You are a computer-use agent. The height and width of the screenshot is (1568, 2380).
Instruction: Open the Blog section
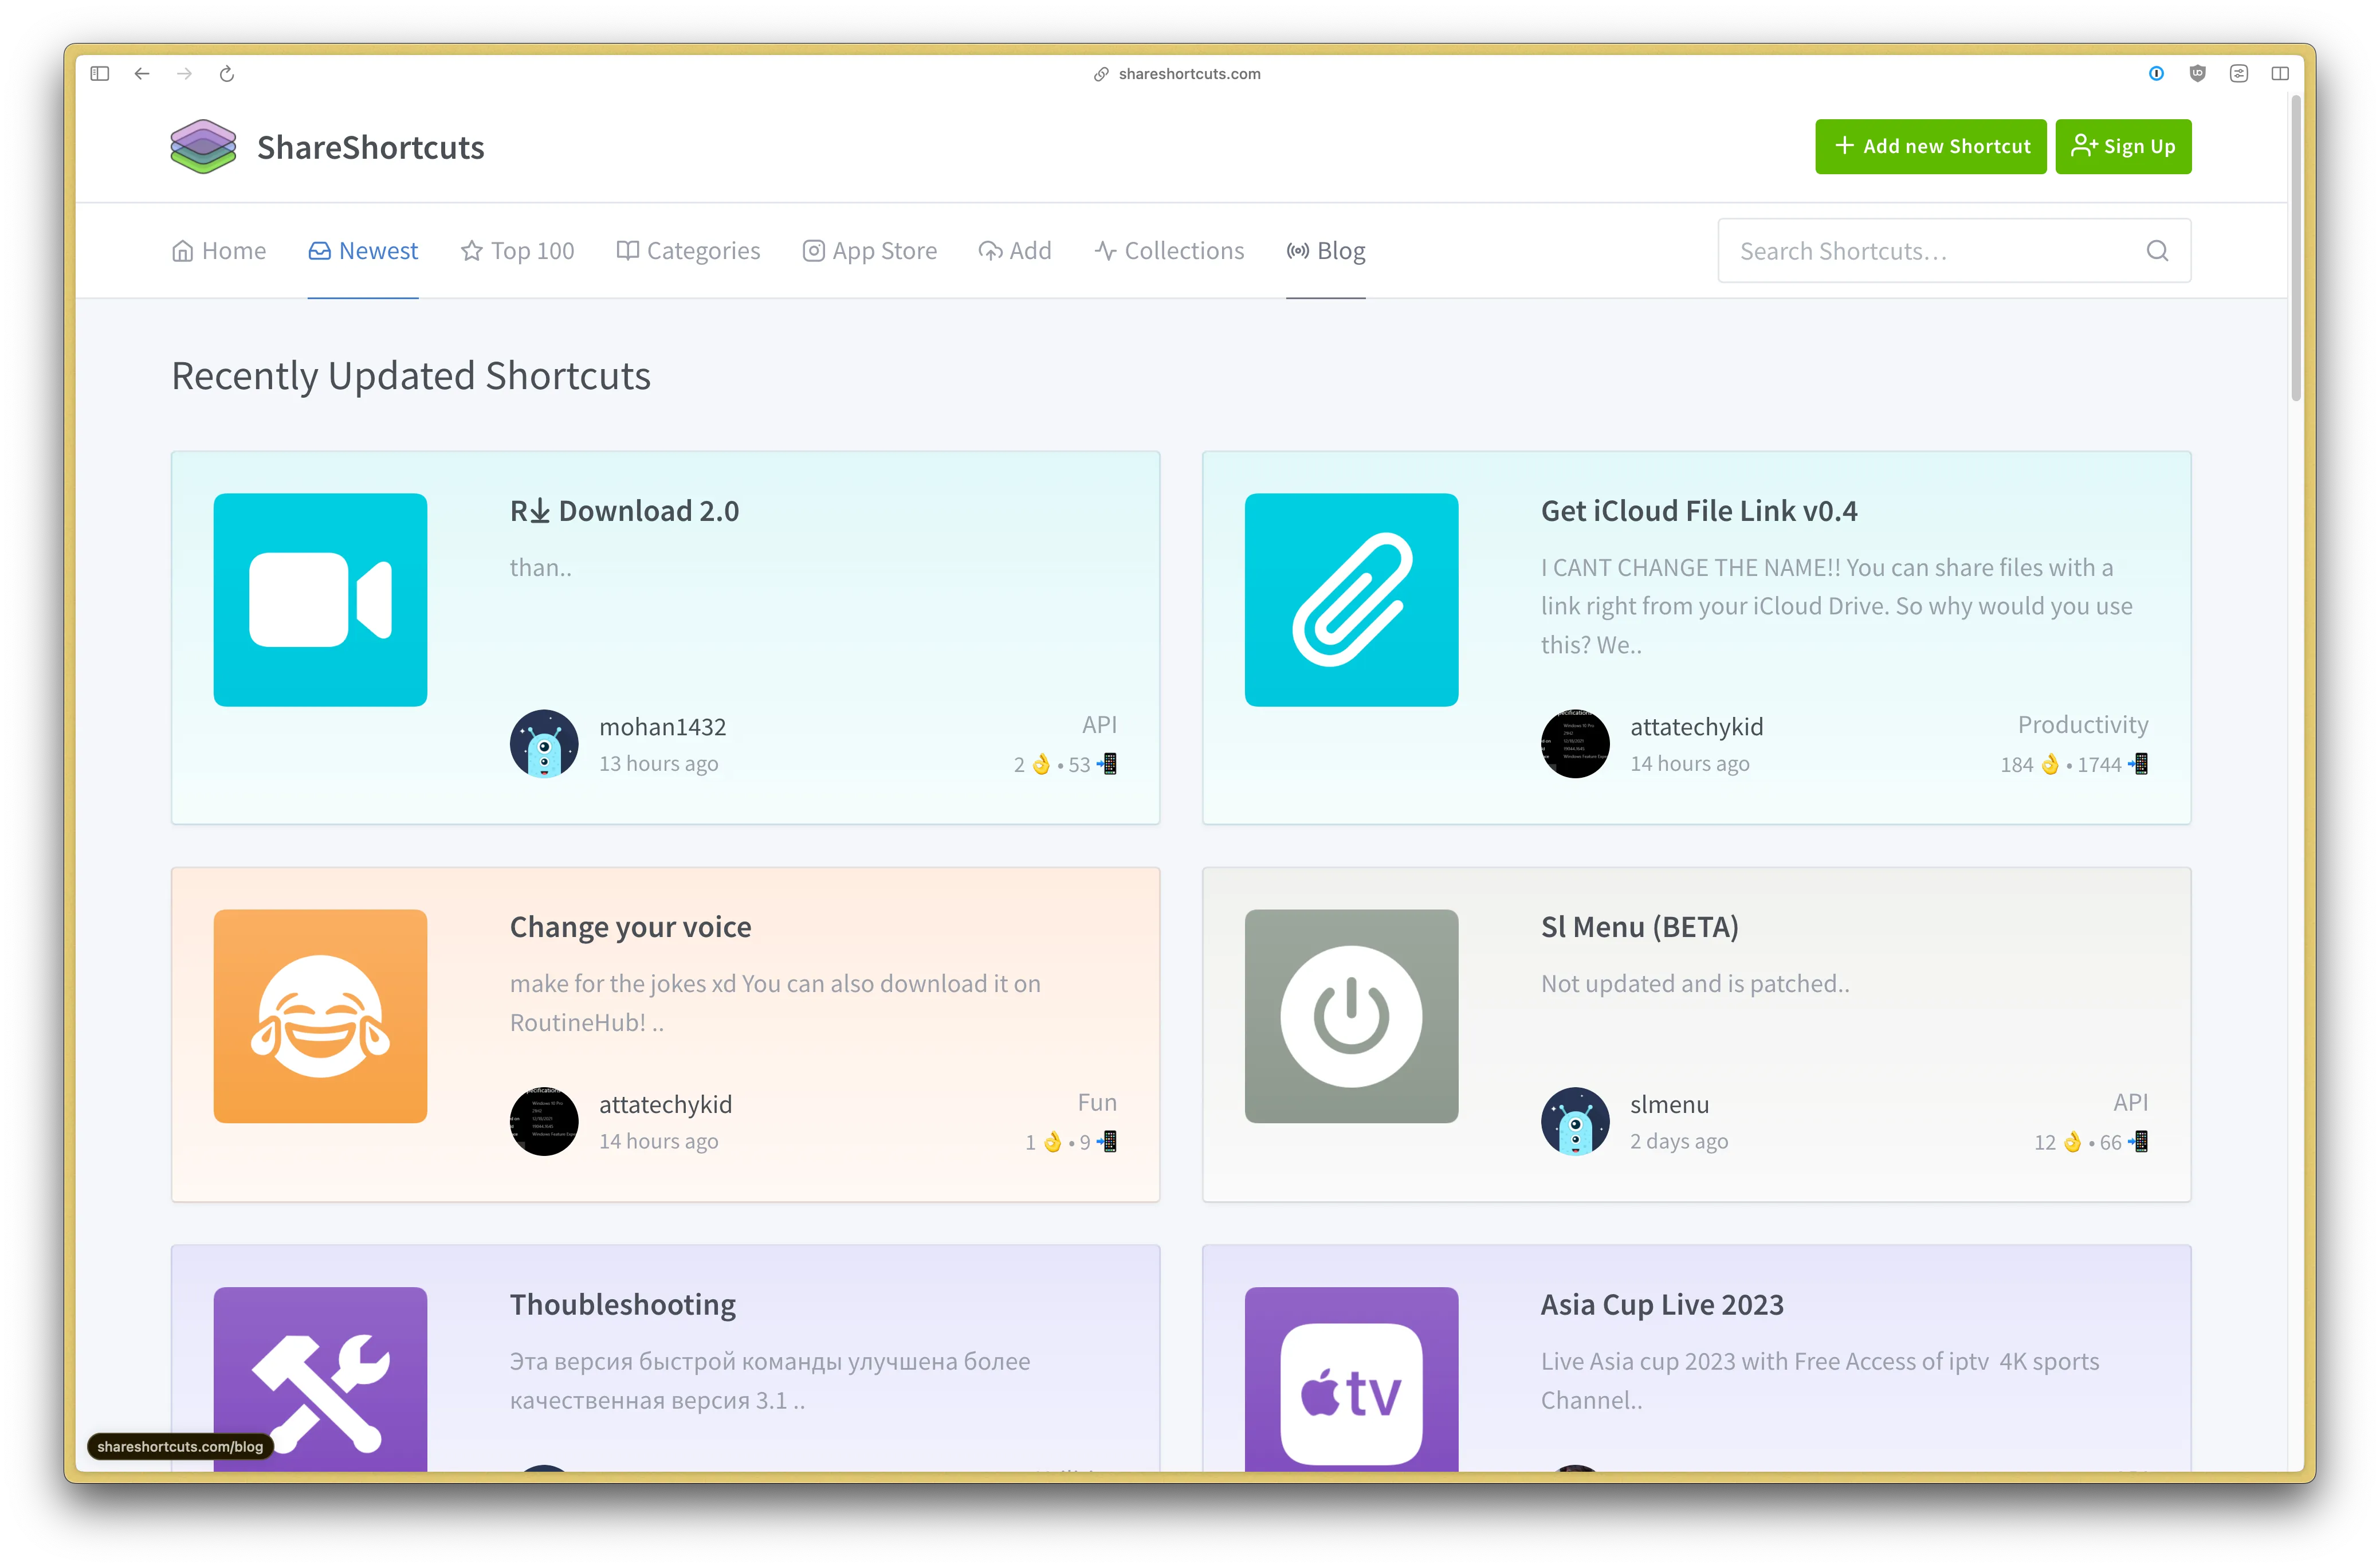click(x=1326, y=250)
